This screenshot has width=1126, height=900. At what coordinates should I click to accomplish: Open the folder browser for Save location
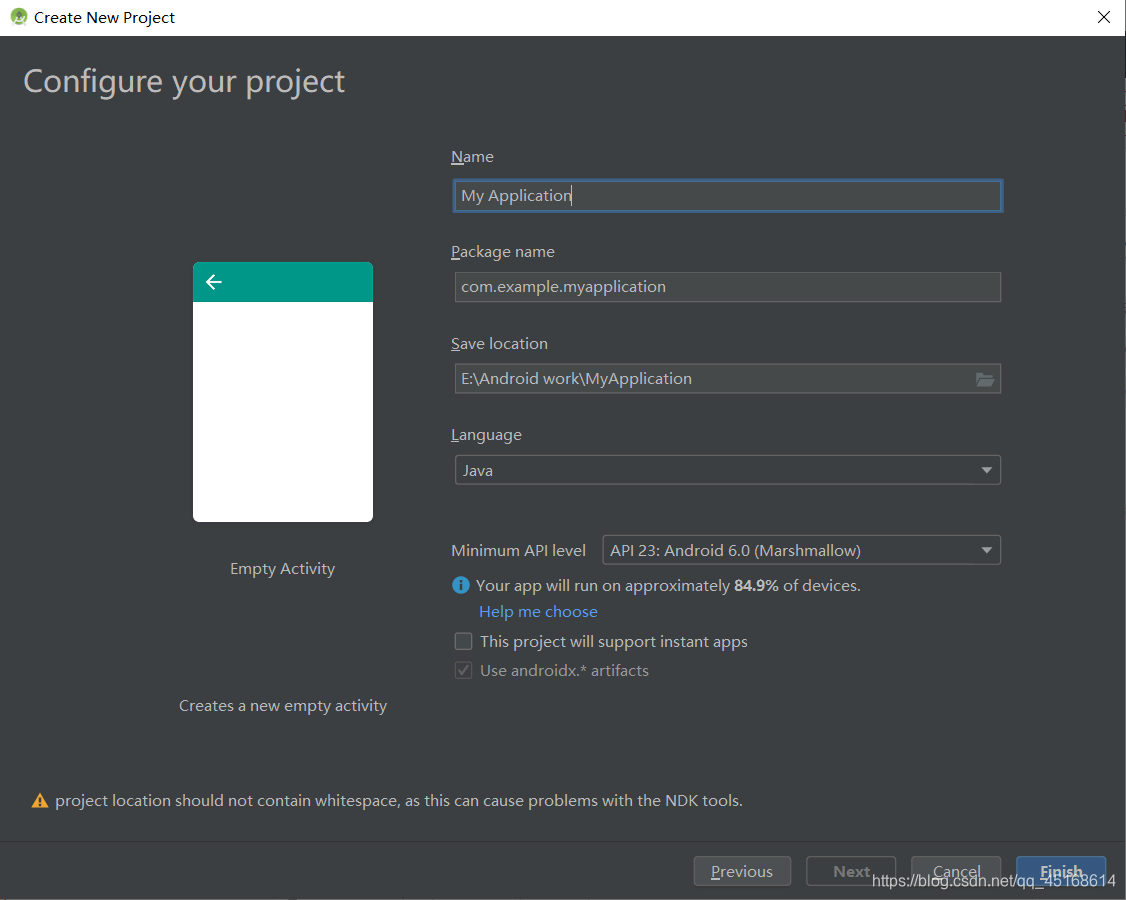(985, 379)
